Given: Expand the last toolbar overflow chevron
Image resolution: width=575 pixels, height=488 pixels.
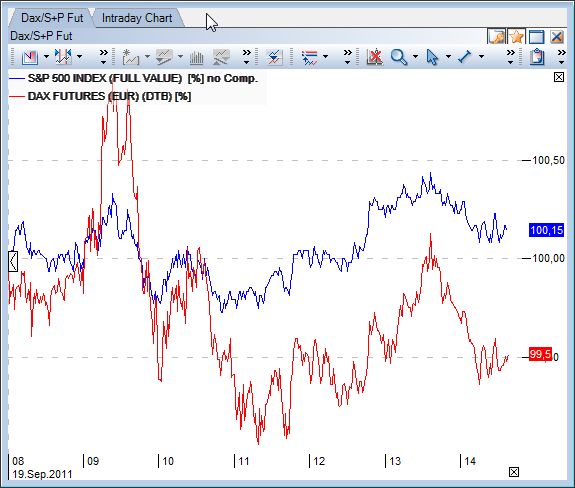Looking at the screenshot, I should (561, 57).
